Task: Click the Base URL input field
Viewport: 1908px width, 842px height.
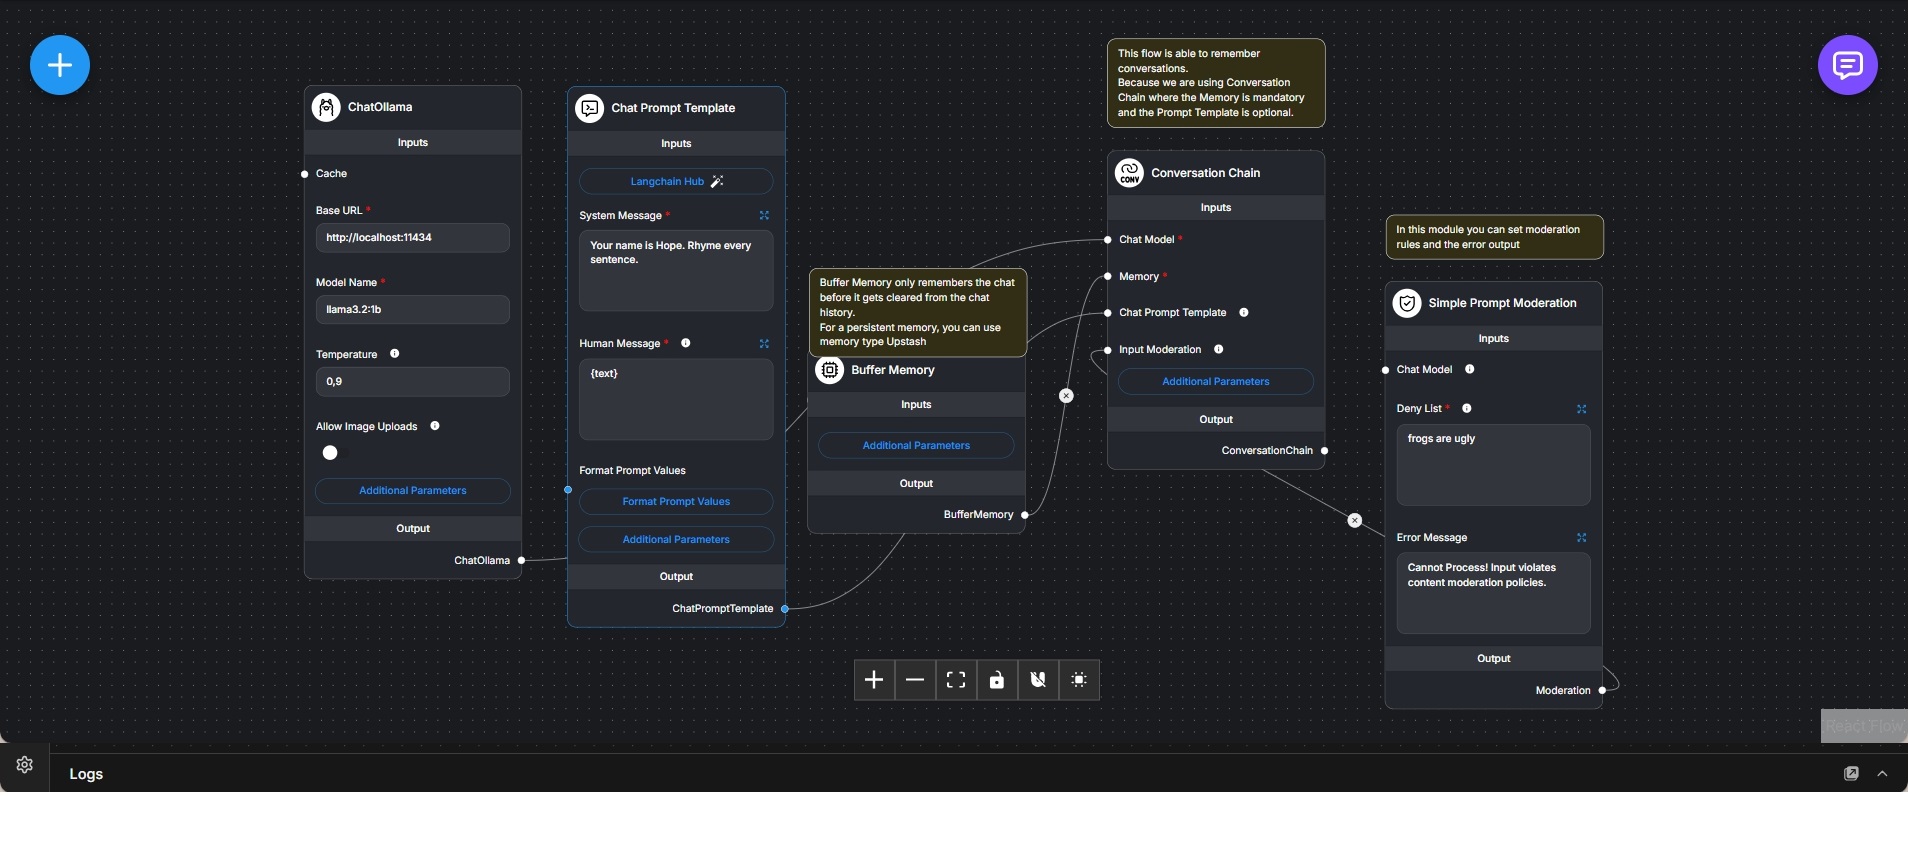Action: [413, 238]
